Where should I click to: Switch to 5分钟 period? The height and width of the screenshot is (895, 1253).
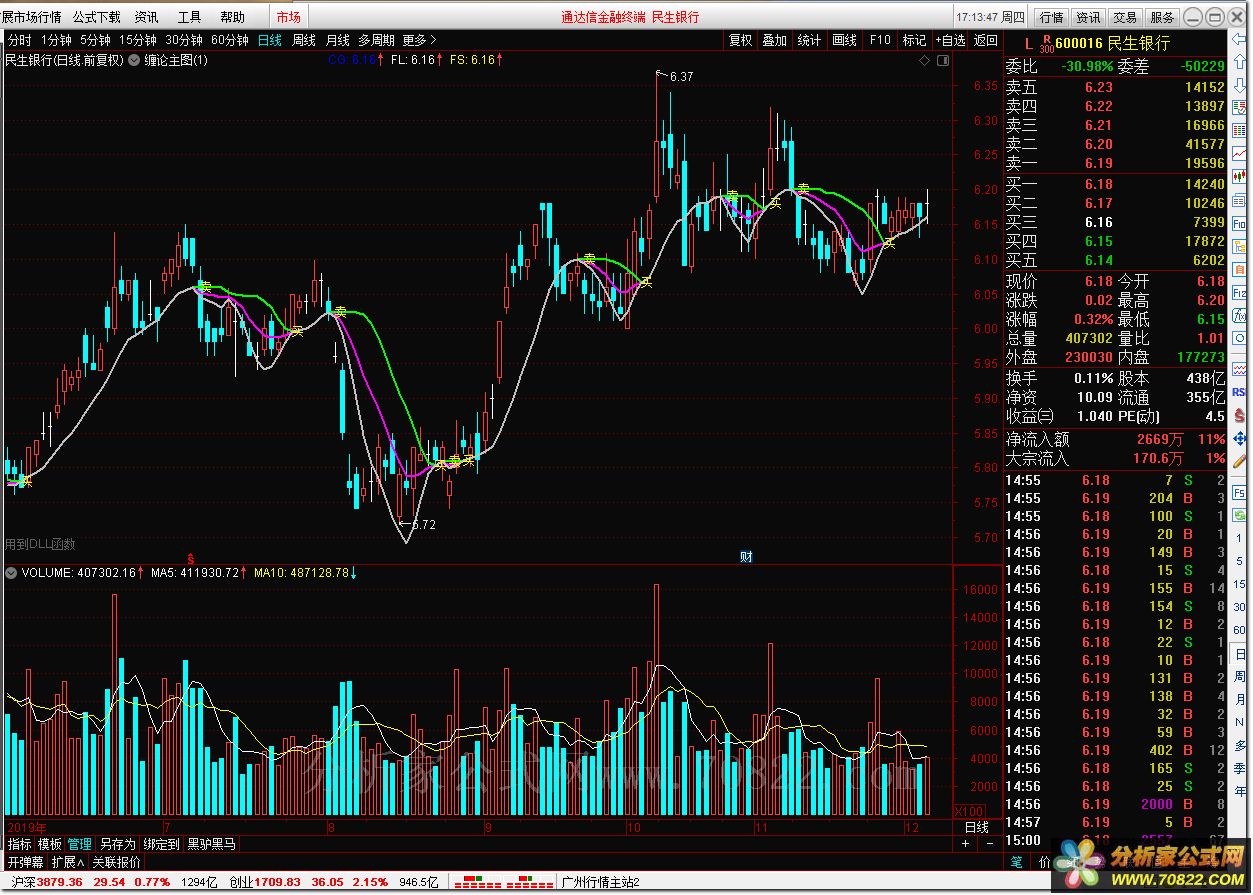(95, 40)
